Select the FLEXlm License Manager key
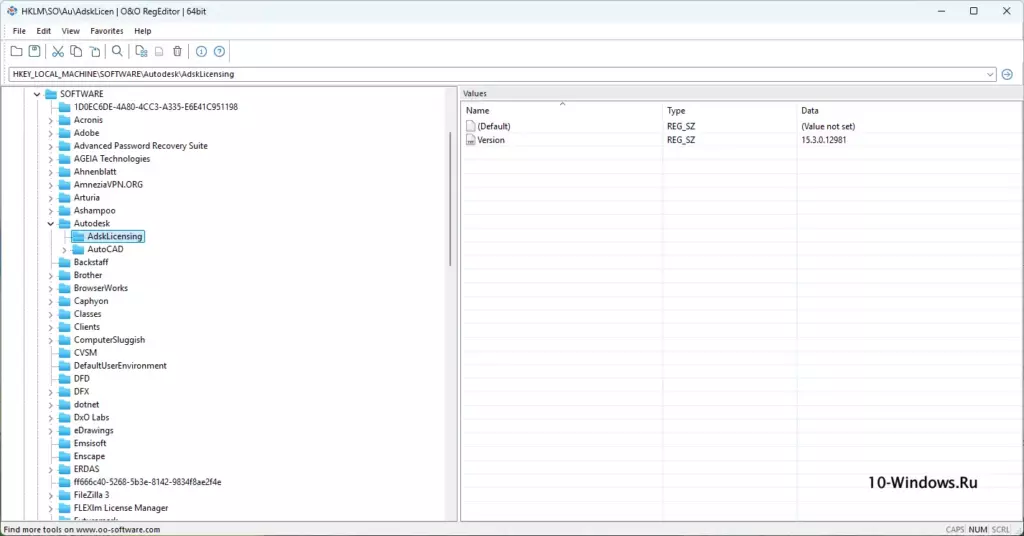This screenshot has height=536, width=1024. 121,508
